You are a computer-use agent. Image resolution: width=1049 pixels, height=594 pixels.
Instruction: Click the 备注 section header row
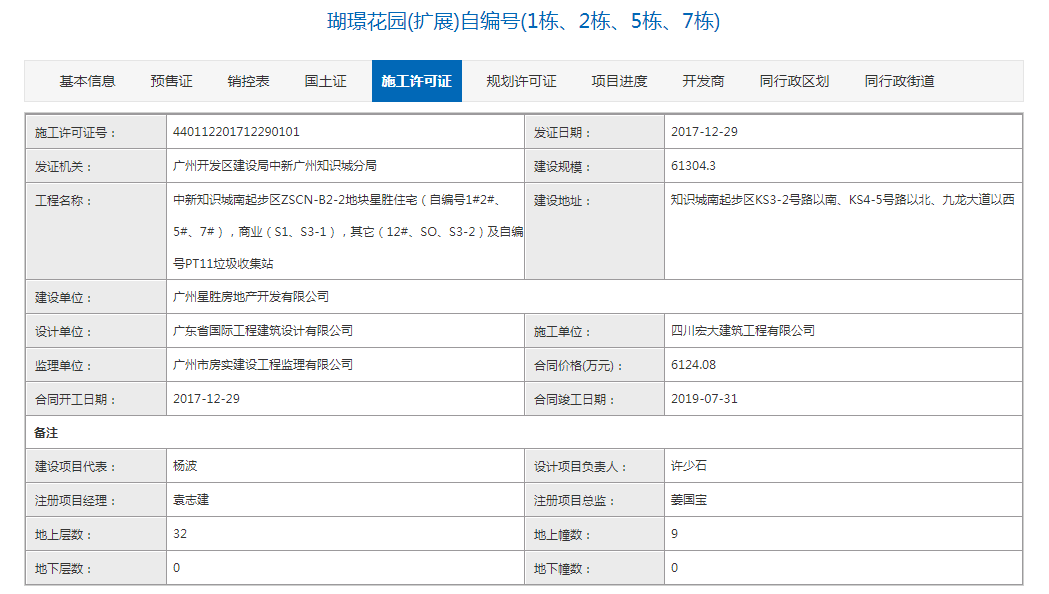pyautogui.click(x=48, y=433)
